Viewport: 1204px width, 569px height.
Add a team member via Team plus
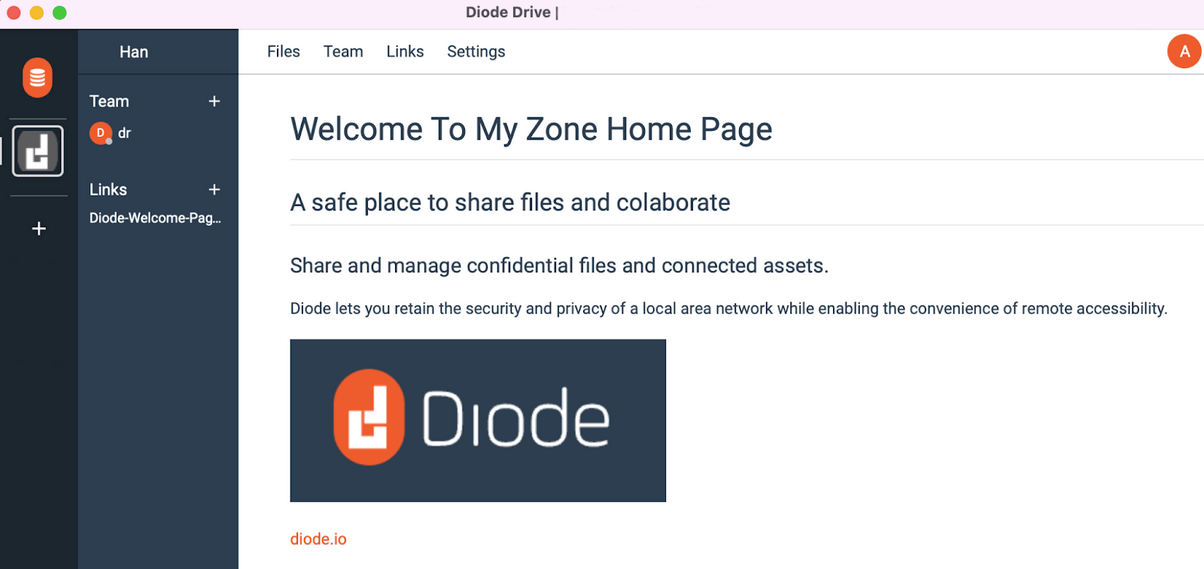tap(214, 101)
